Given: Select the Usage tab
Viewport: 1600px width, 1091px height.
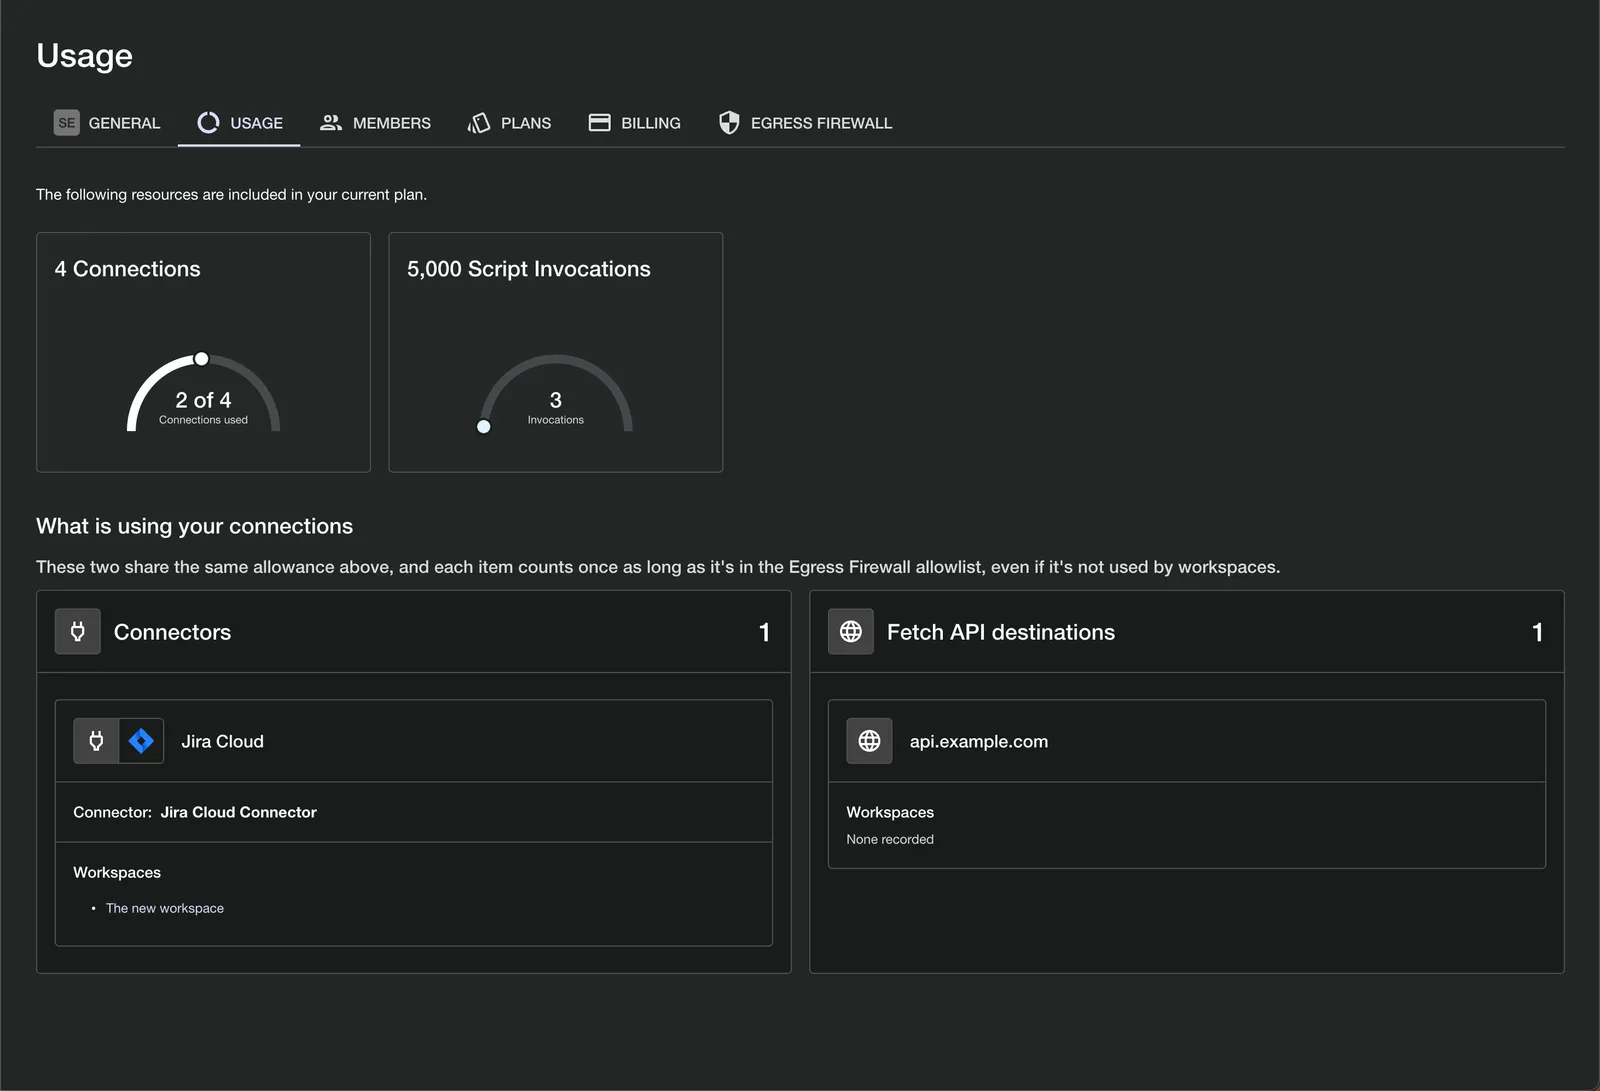Looking at the screenshot, I should (x=239, y=123).
